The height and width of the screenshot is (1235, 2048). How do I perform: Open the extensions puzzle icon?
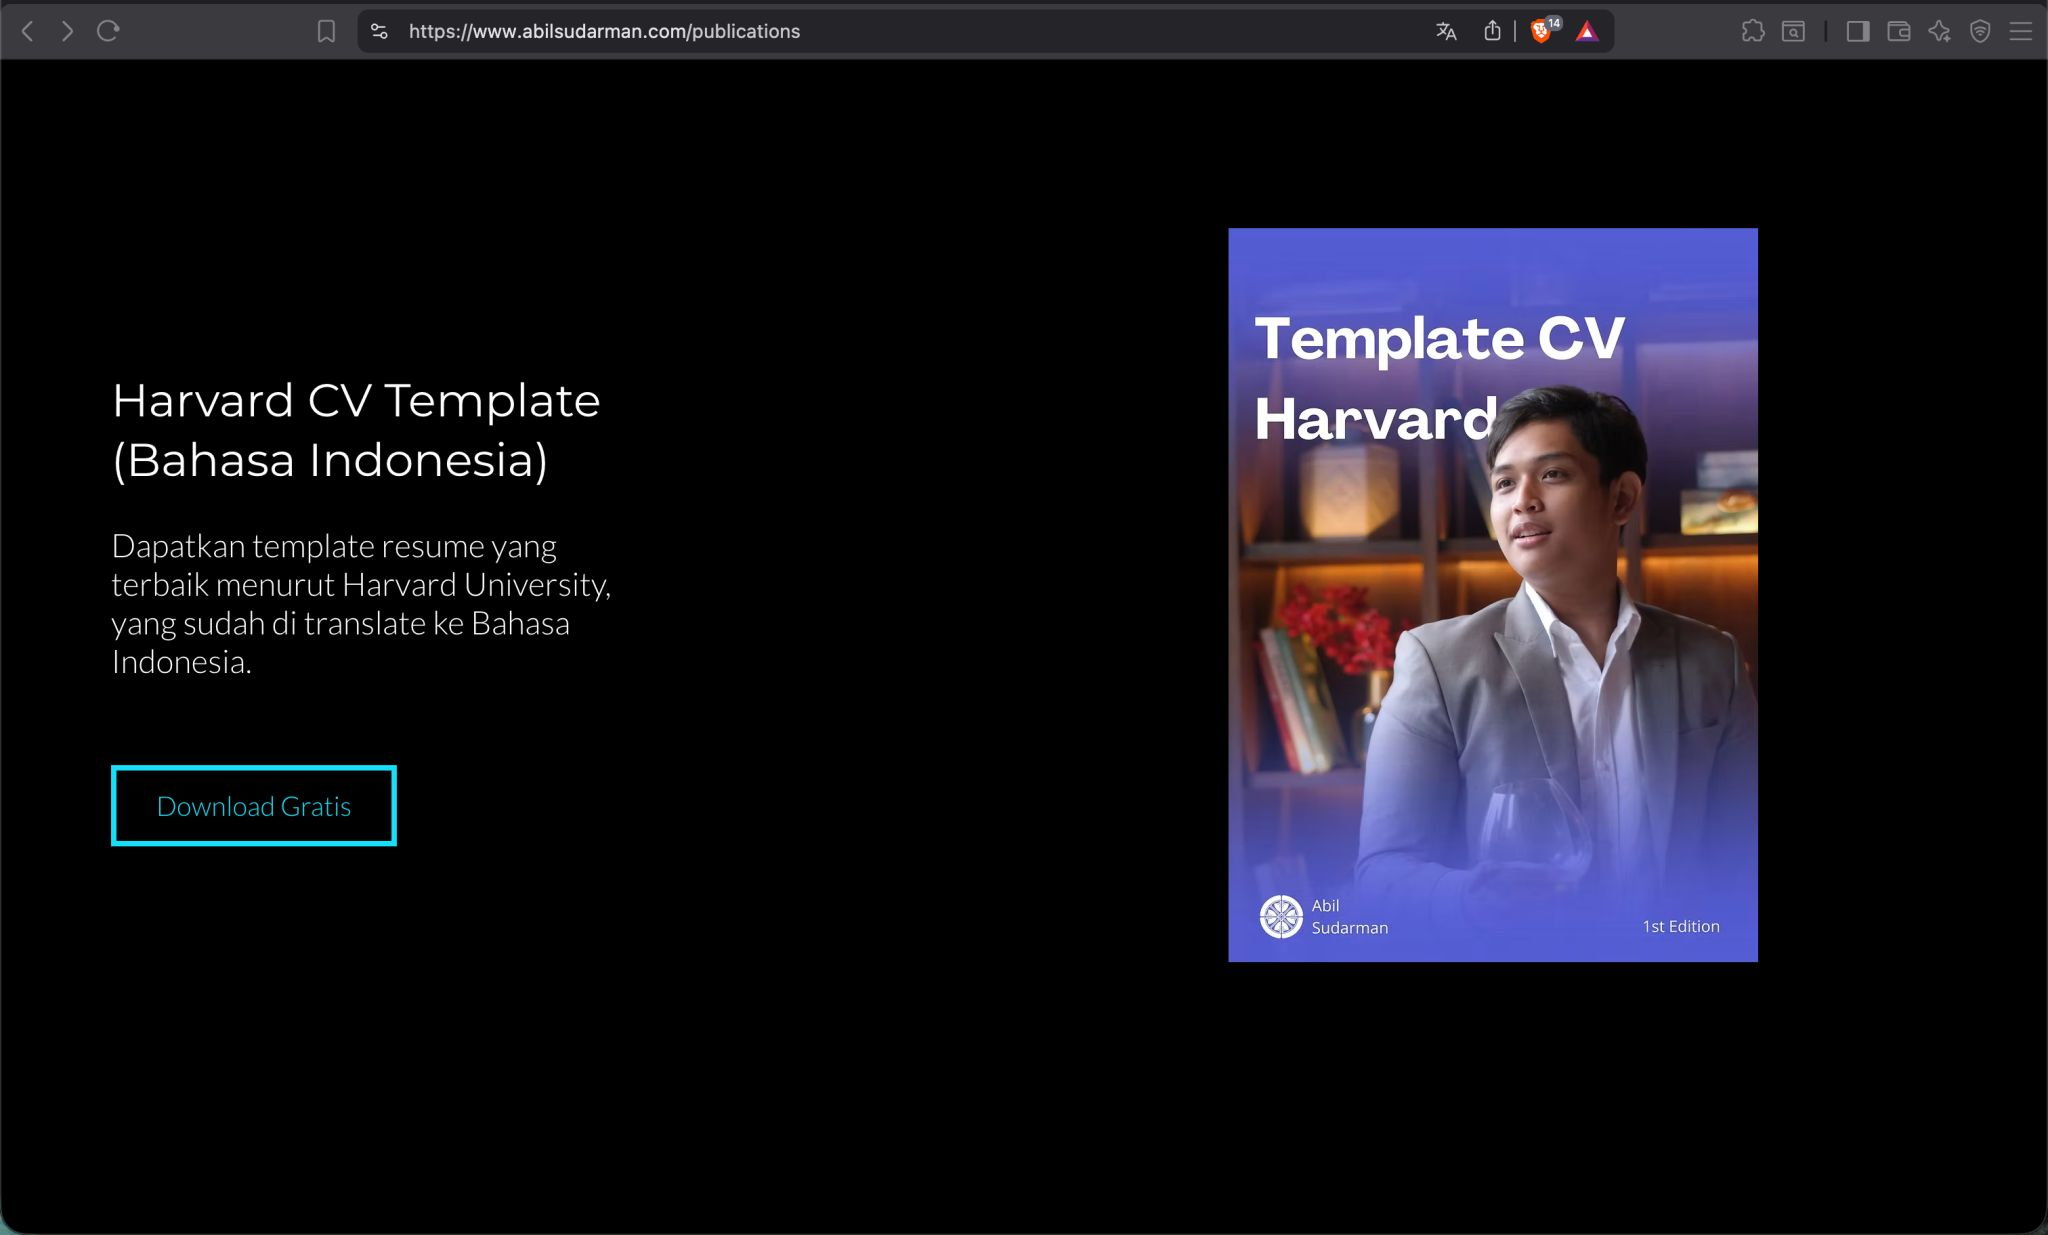point(1753,31)
